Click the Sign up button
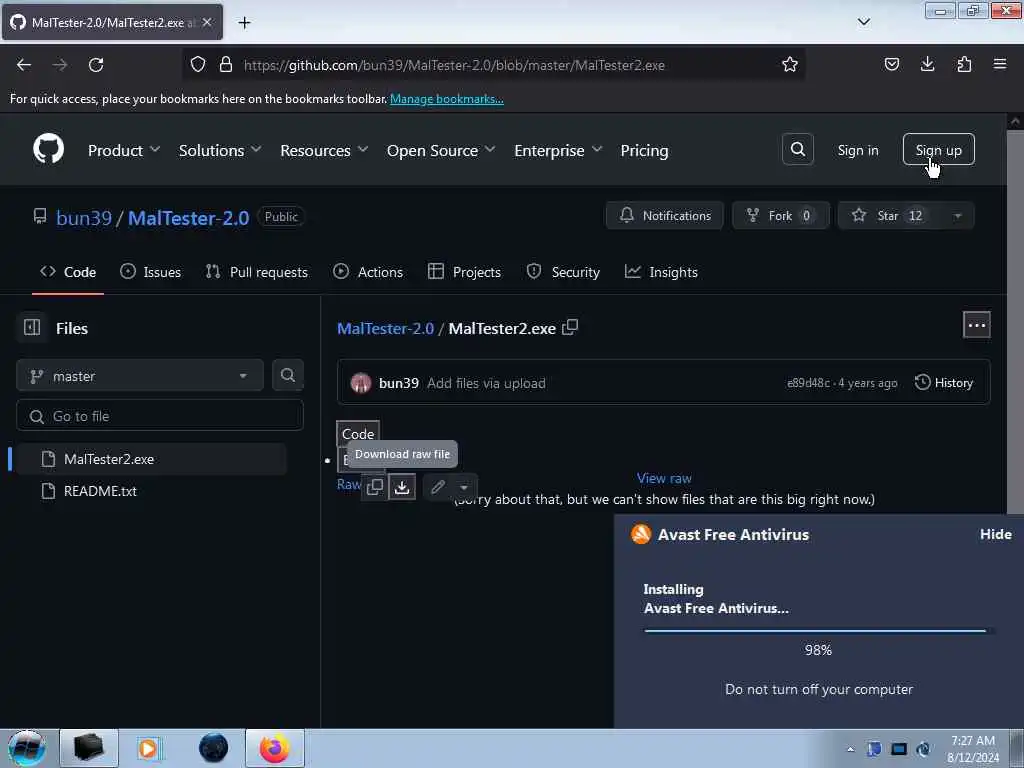The height and width of the screenshot is (768, 1024). point(938,150)
